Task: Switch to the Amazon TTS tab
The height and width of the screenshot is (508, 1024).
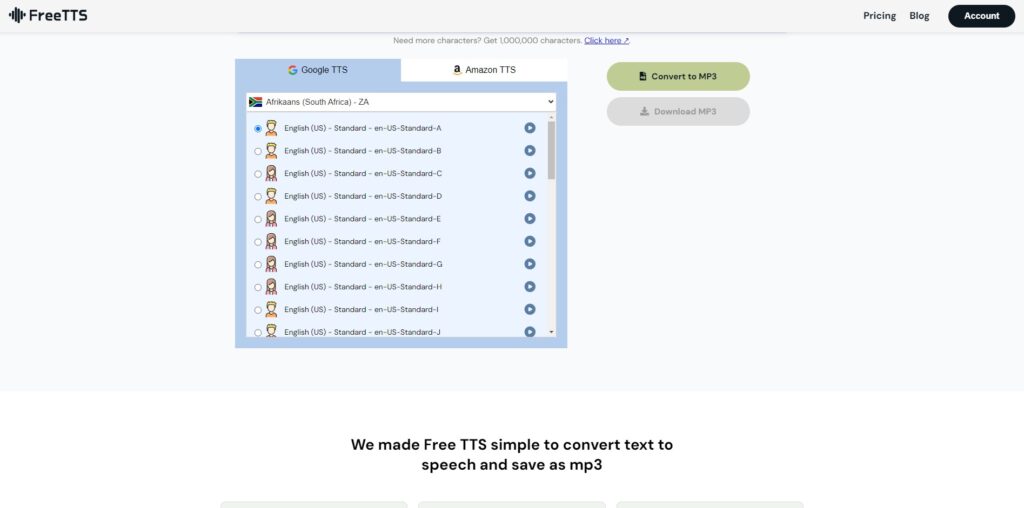Action: [x=484, y=70]
